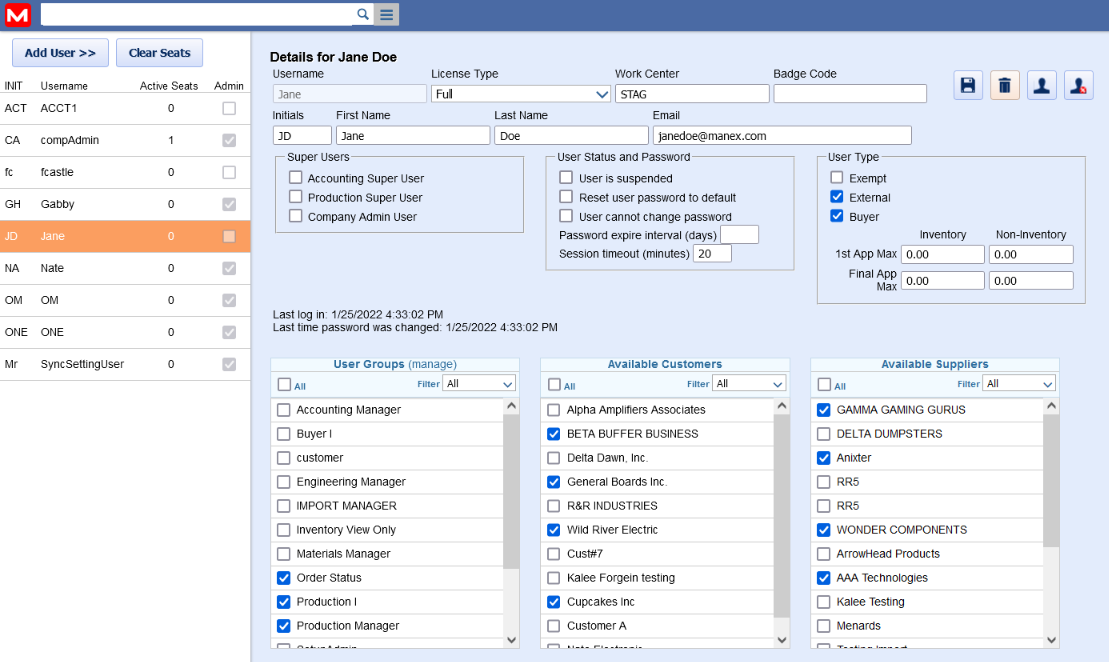Open the User Groups manage link
Image resolution: width=1109 pixels, height=662 pixels.
coord(432,364)
